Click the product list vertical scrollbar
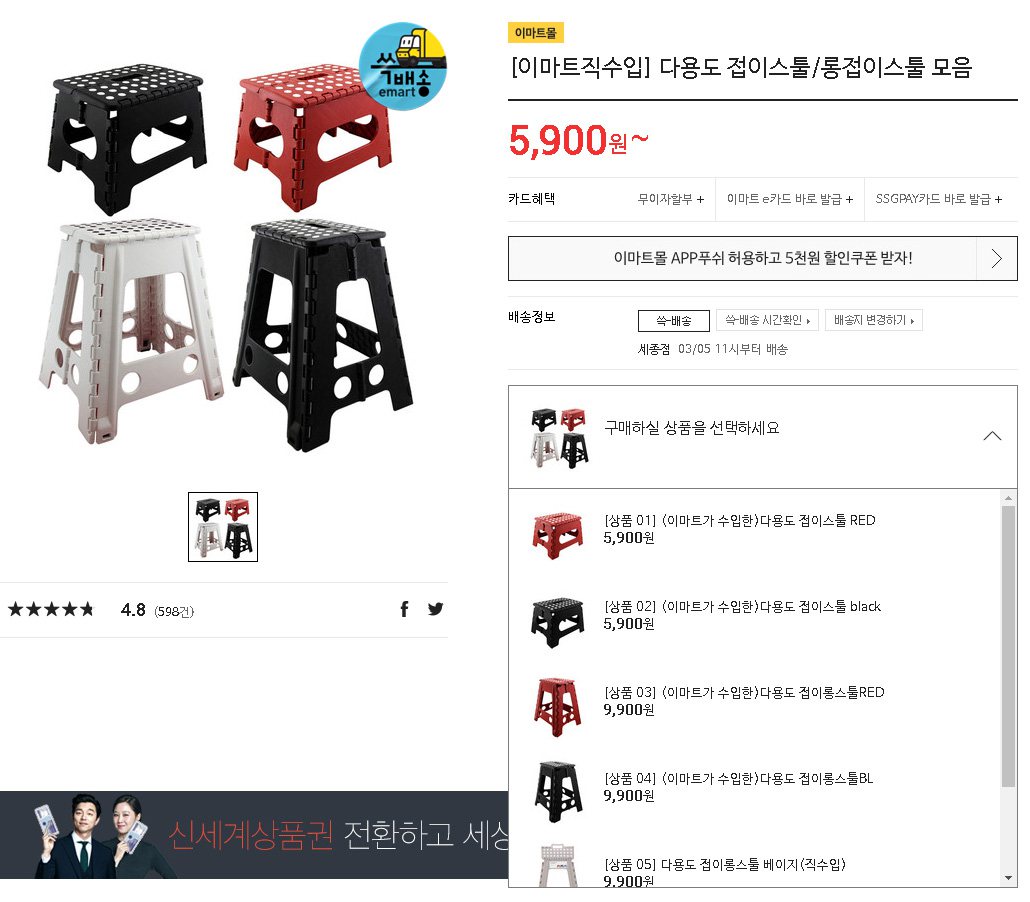 click(x=1008, y=646)
